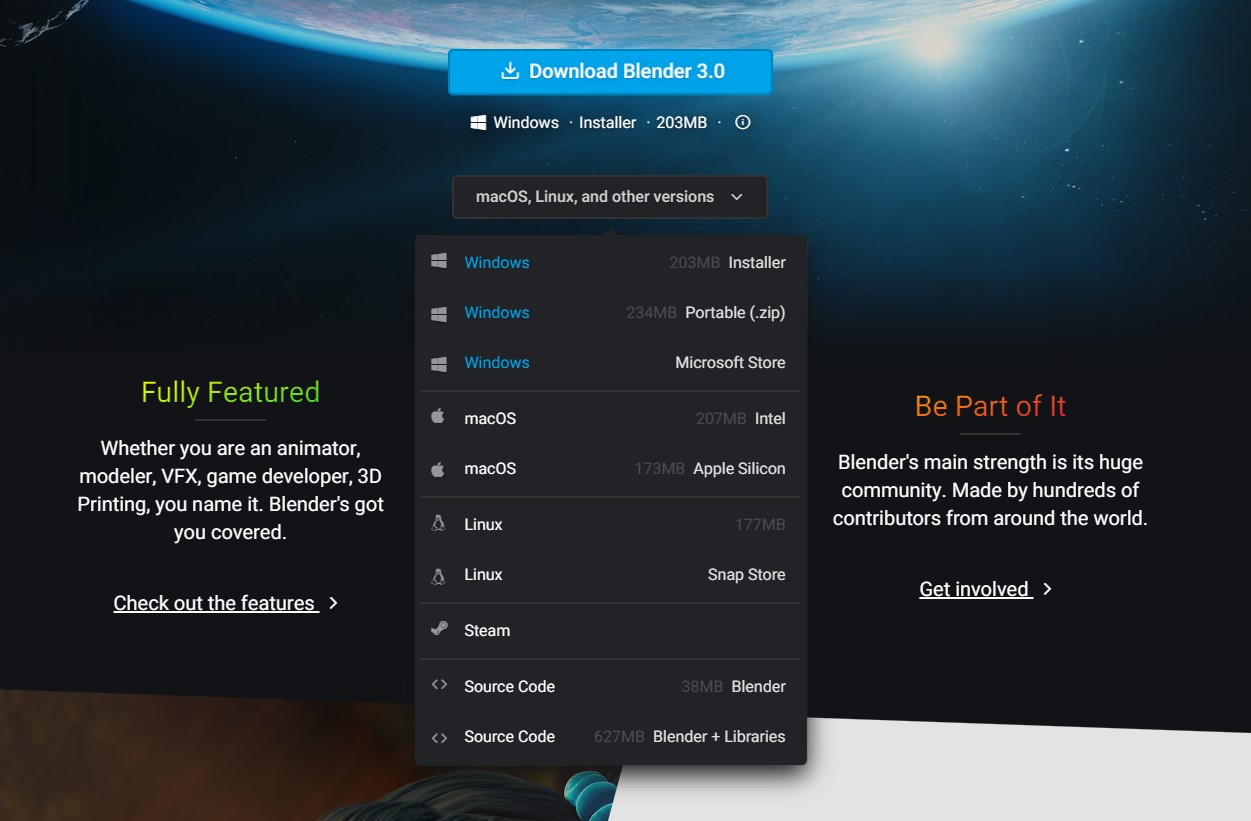Click the Apple icon on the Intel row
The width and height of the screenshot is (1251, 821).
[x=437, y=416]
